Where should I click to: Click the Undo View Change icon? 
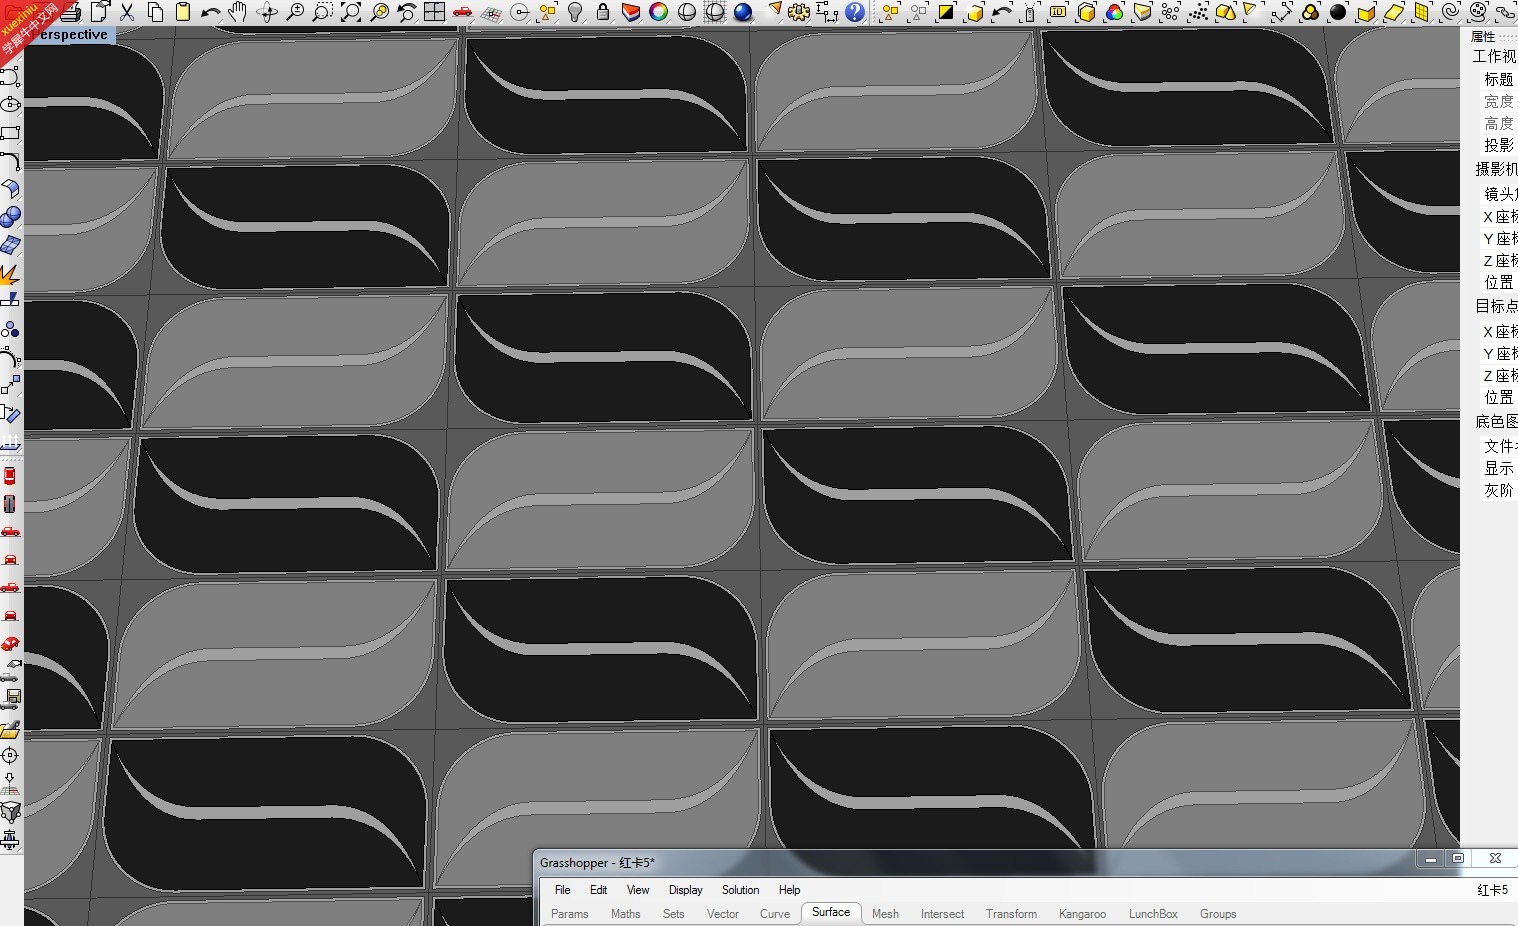click(406, 12)
